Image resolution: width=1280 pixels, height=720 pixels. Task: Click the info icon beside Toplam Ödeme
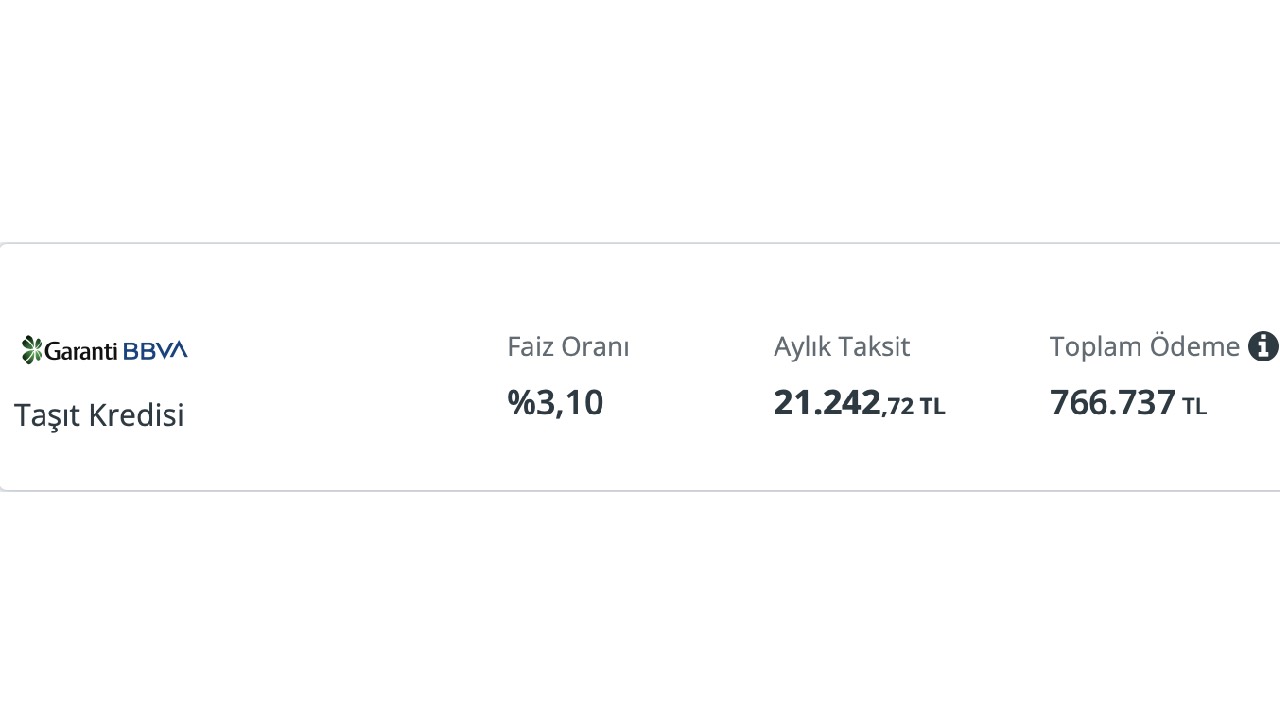1263,347
